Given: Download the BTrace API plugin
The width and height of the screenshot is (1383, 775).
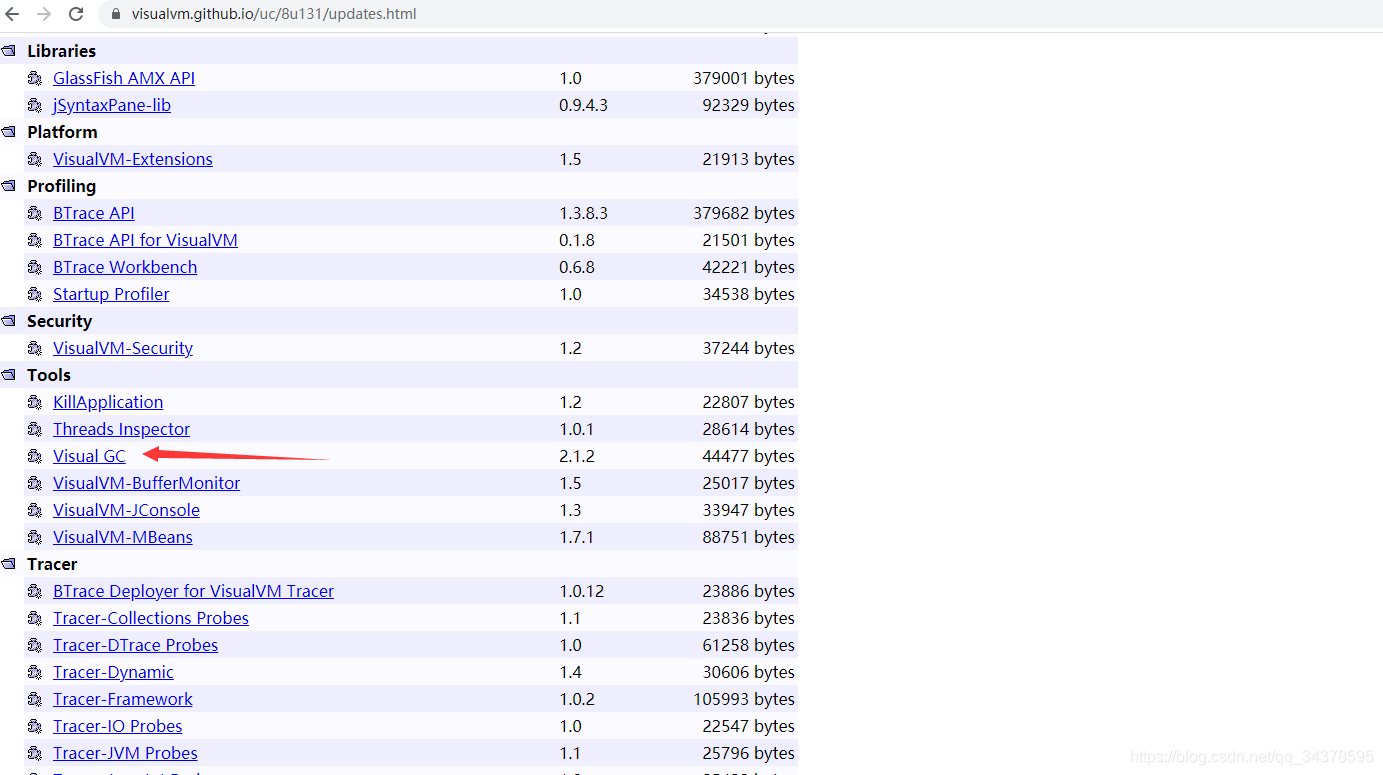Looking at the screenshot, I should 94,213.
